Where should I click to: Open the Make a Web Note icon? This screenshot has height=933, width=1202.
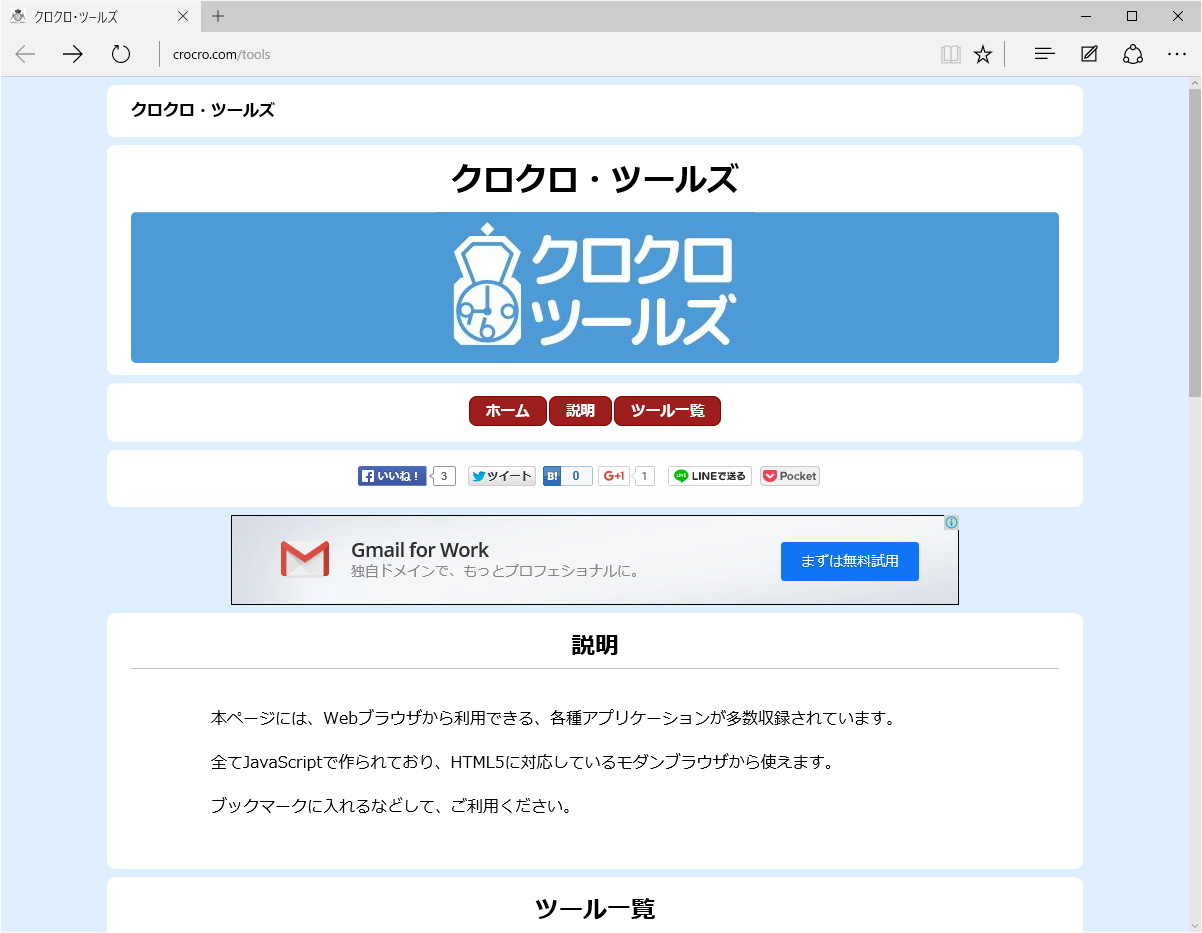[1088, 54]
